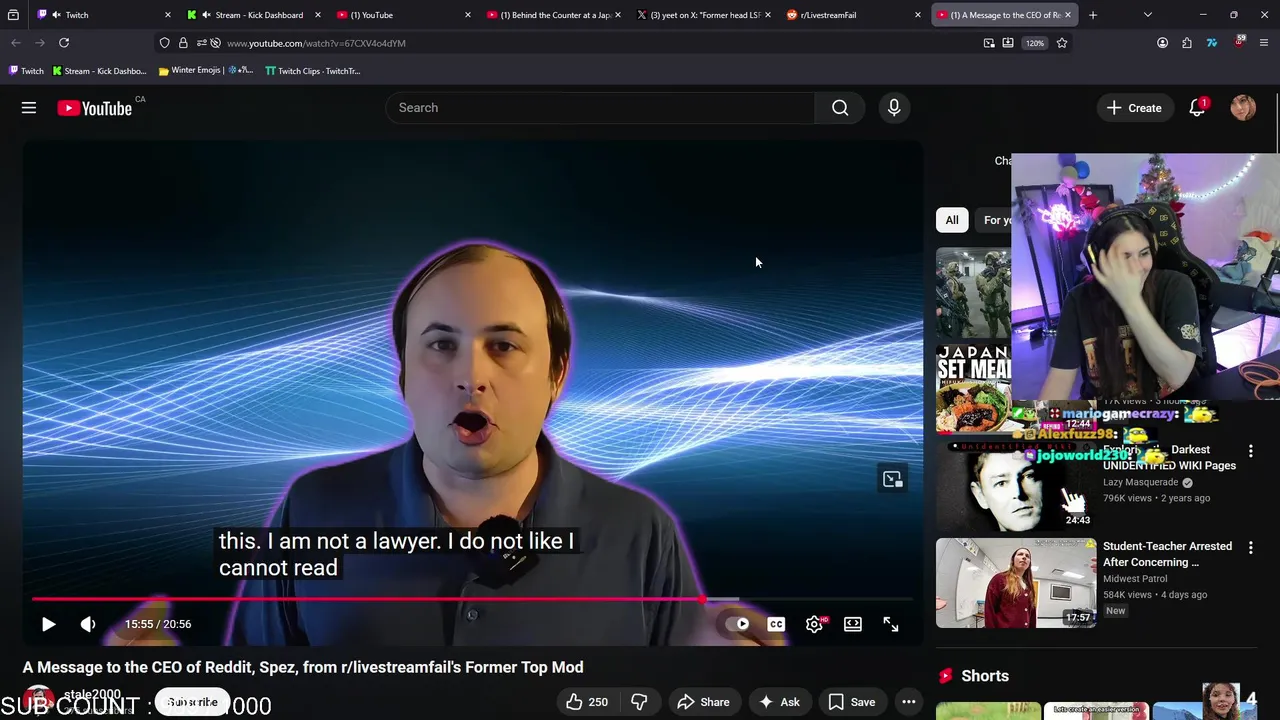Click the red extension icon with 59 badge

(1239, 43)
